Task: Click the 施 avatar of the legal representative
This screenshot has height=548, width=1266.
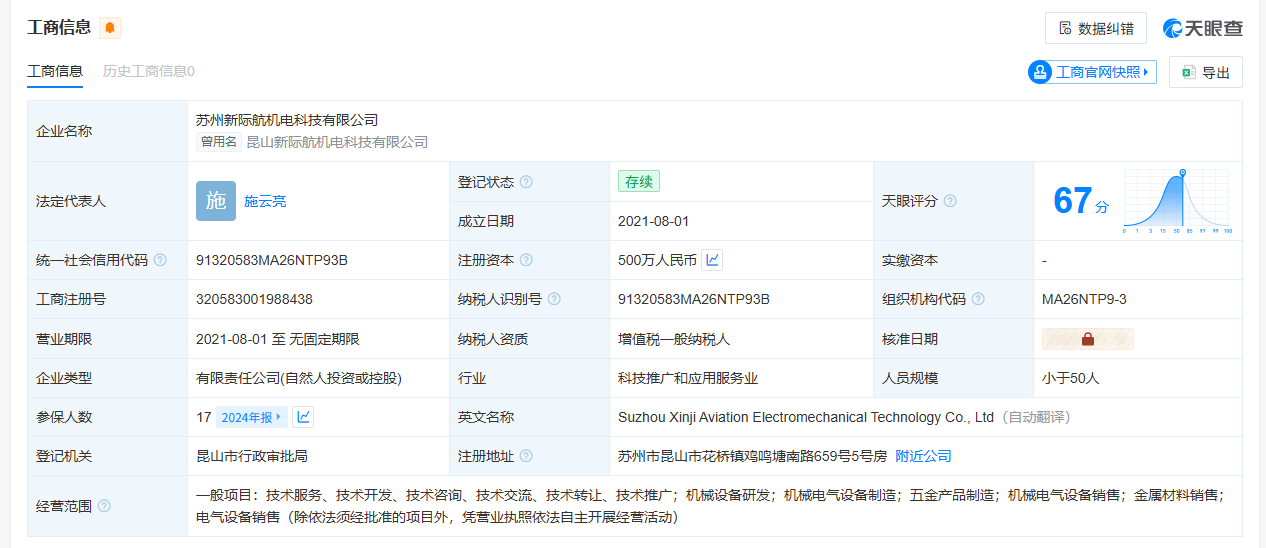Action: [x=216, y=201]
